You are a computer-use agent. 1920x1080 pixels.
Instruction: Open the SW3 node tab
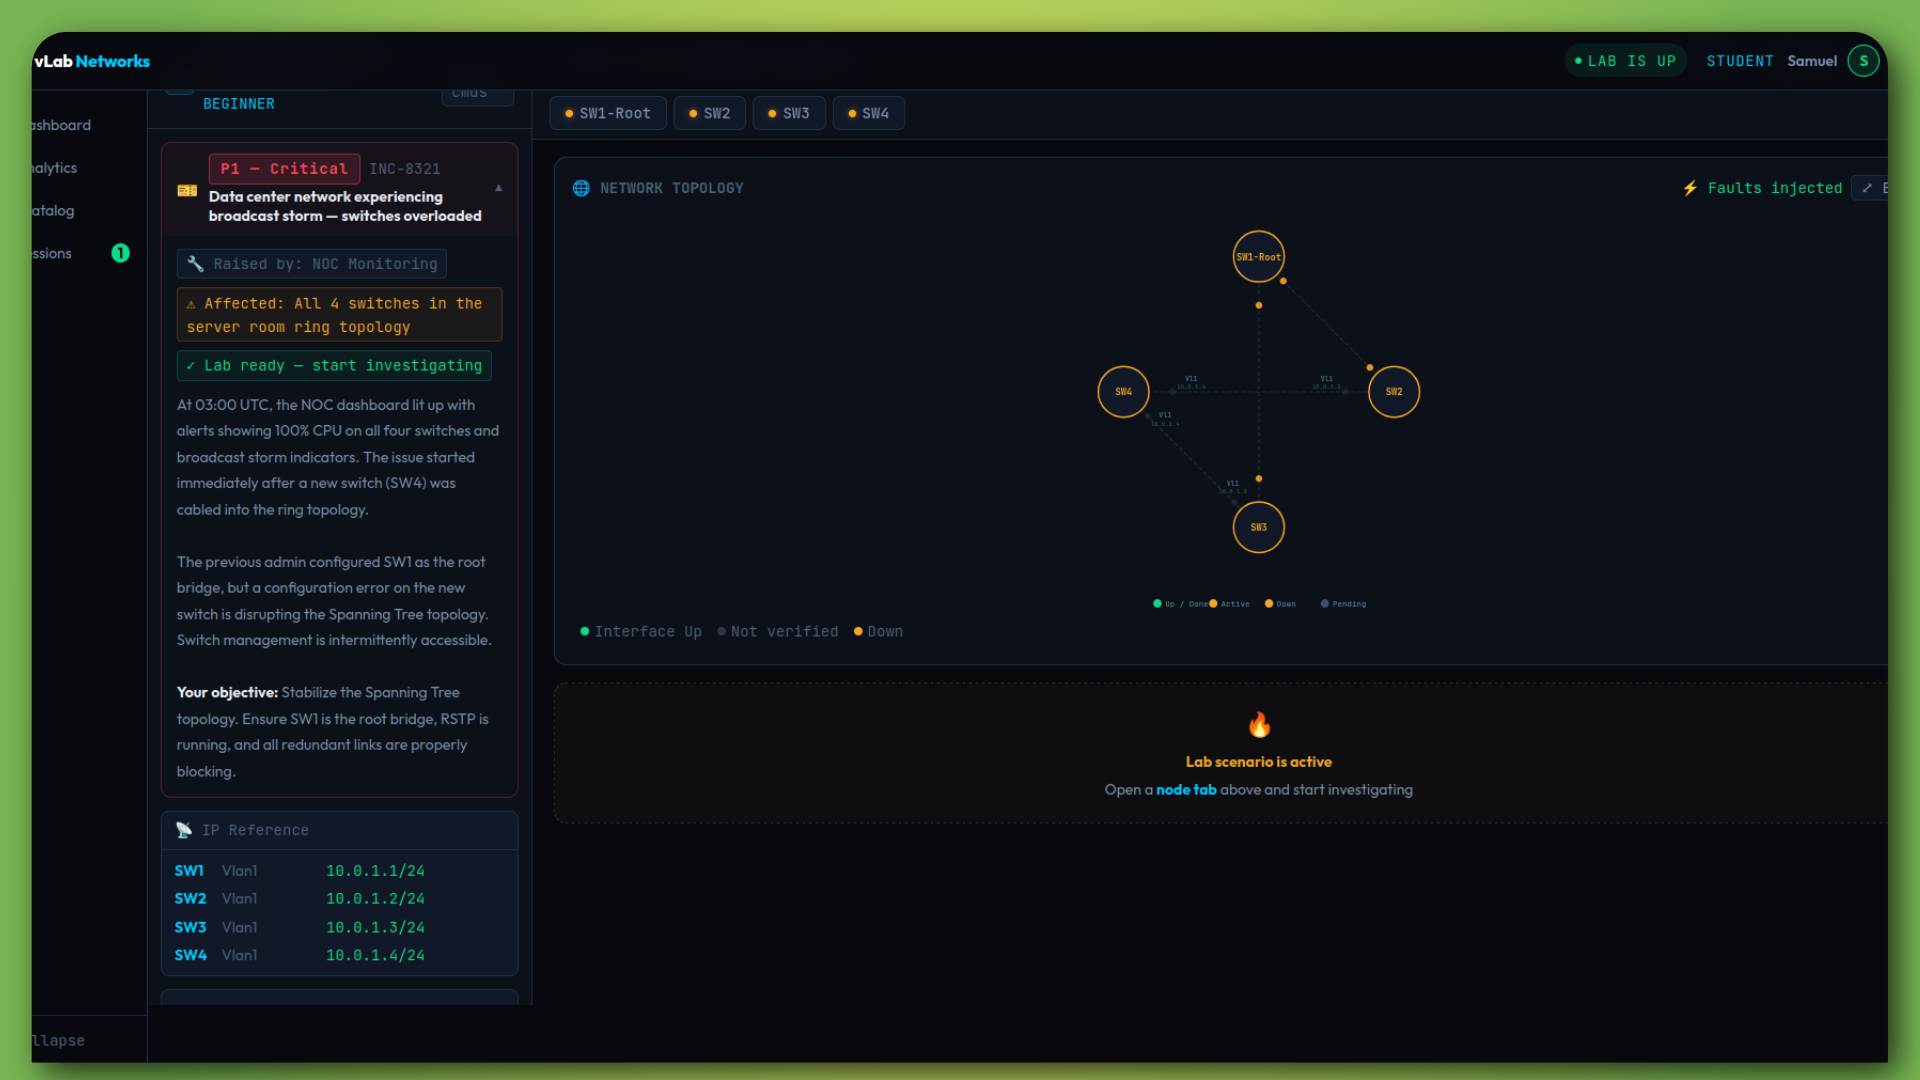[789, 113]
